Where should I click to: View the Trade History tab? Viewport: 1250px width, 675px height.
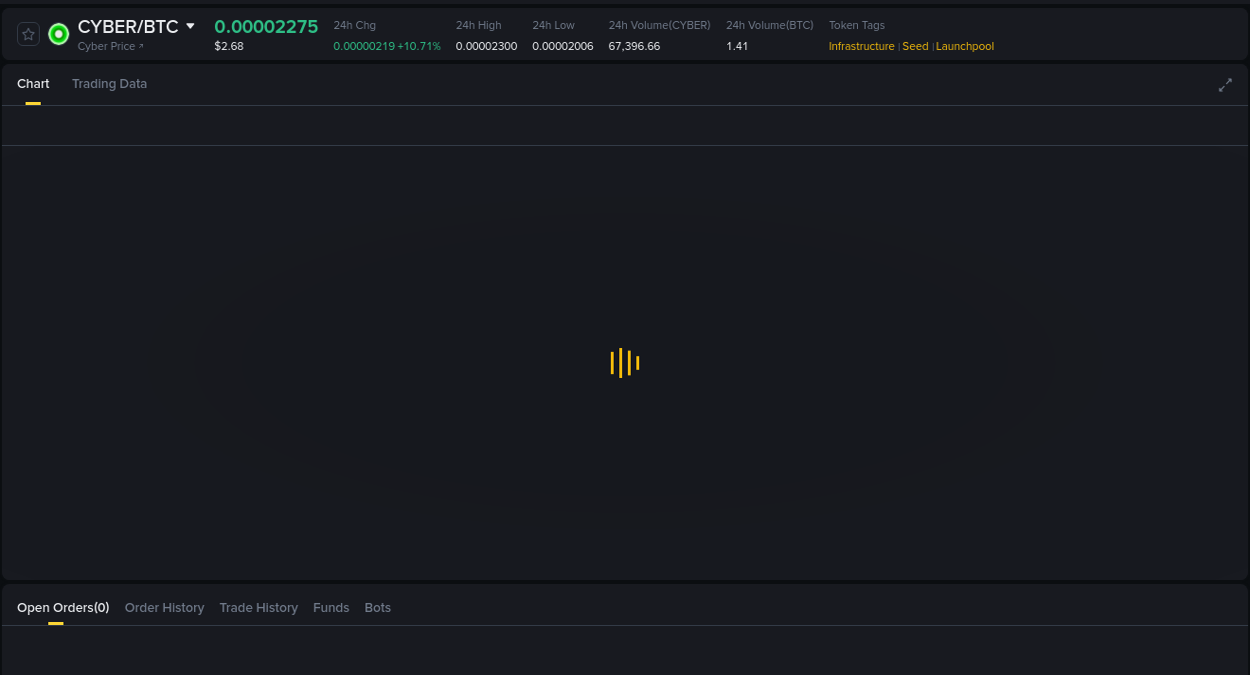(258, 607)
